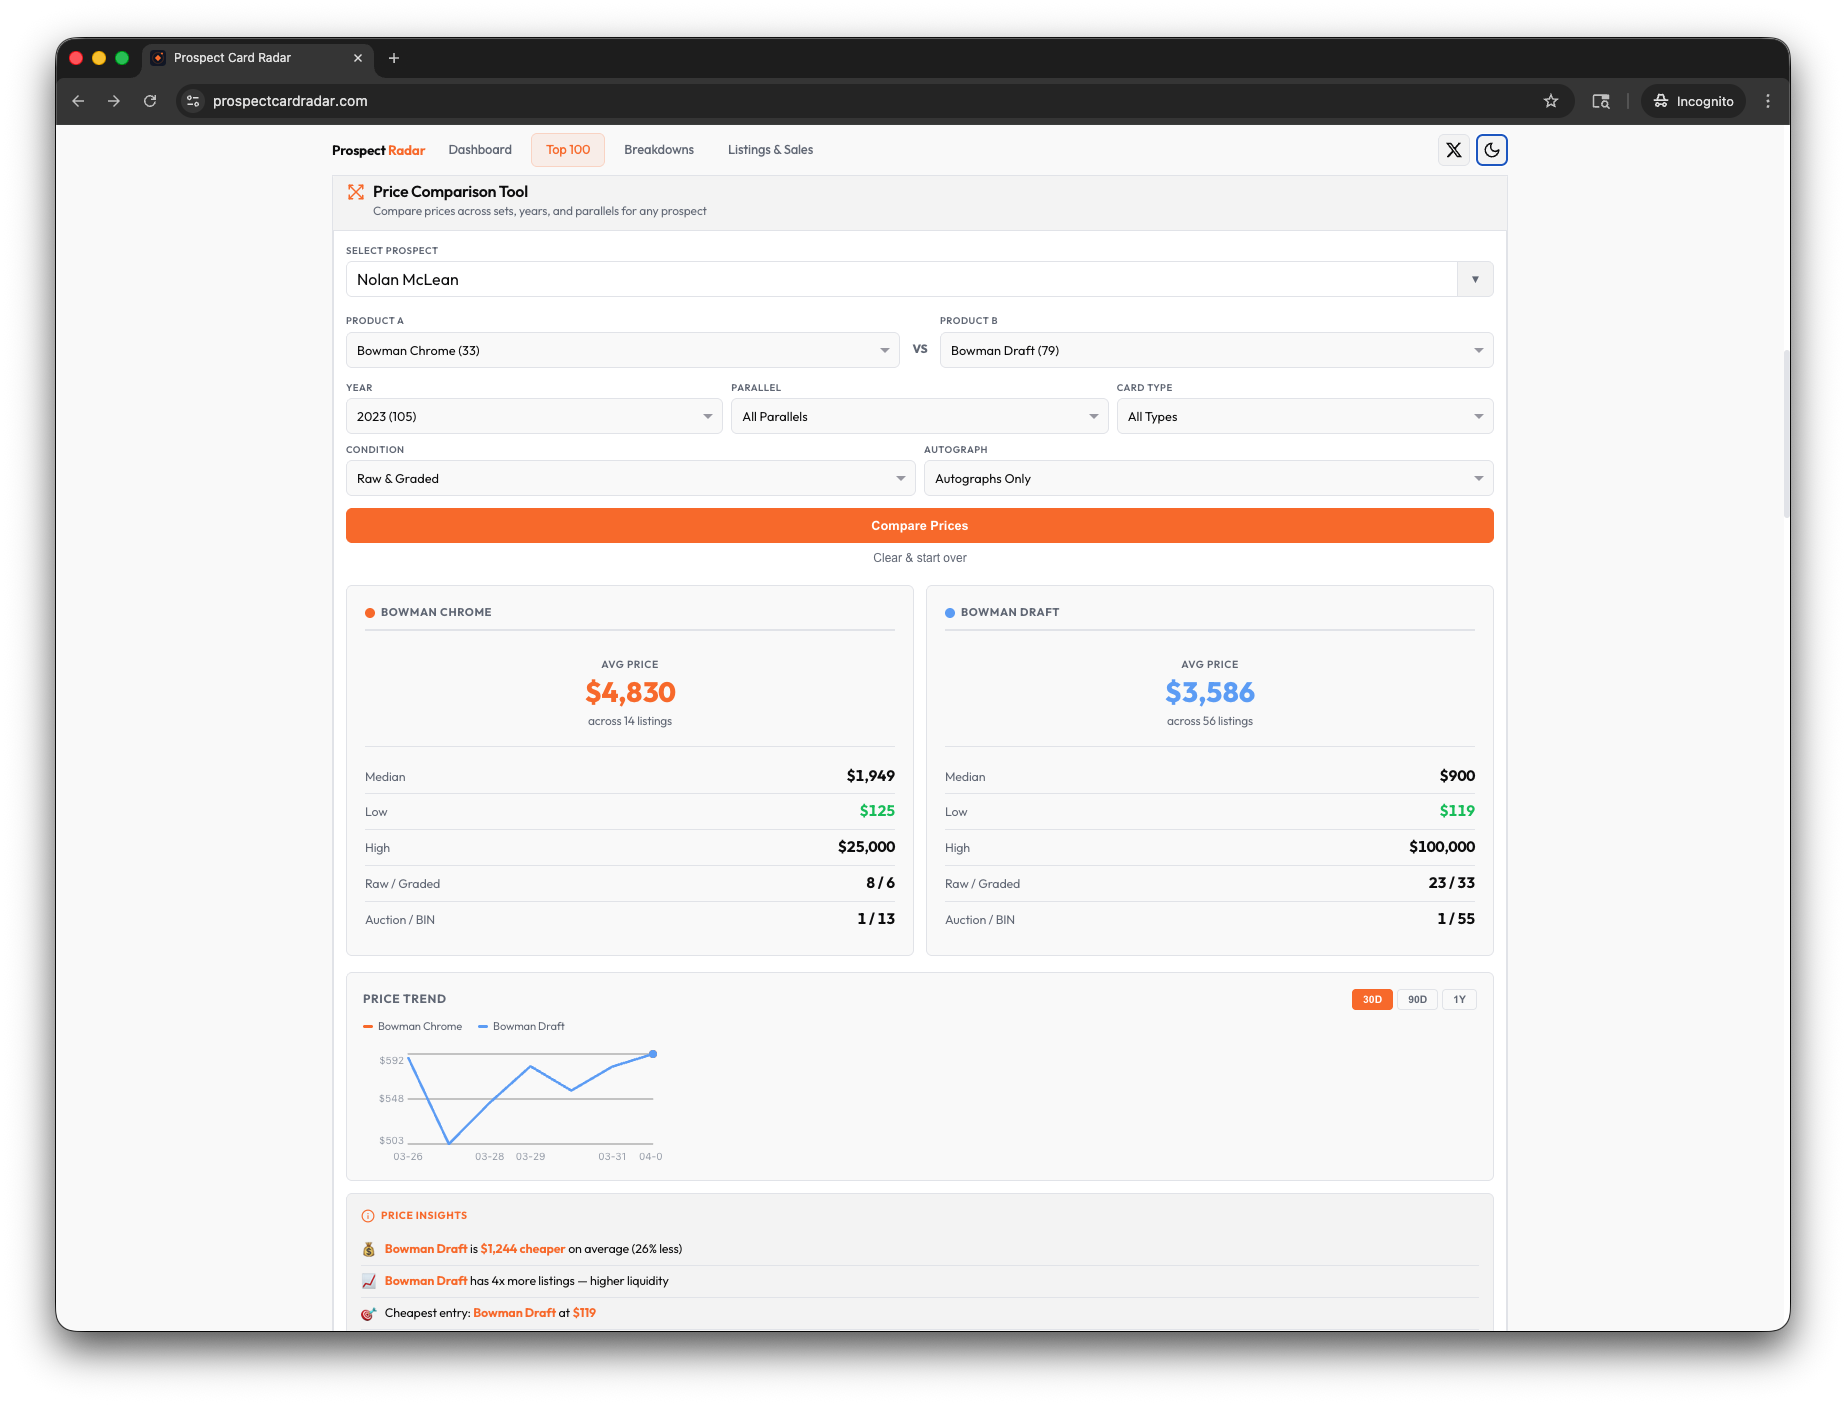Click Bowman Draft high value $100,000
The width and height of the screenshot is (1846, 1405).
pyautogui.click(x=1441, y=847)
